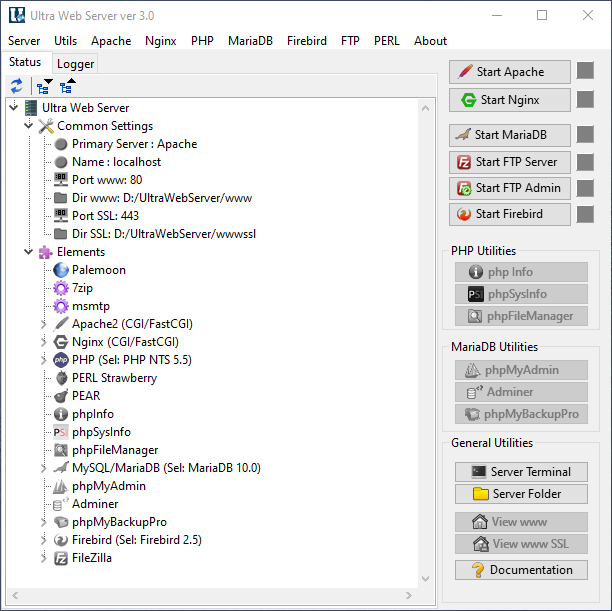Viewport: 612px width, 611px height.
Task: Click the MariaDB status indicator square
Action: tap(585, 134)
